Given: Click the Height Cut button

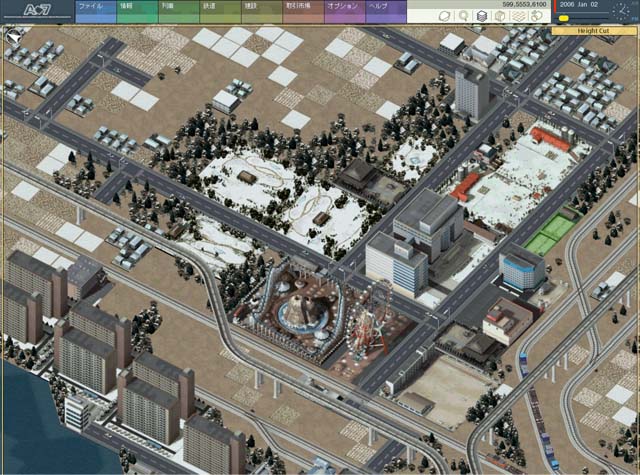Looking at the screenshot, I should click(x=593, y=31).
